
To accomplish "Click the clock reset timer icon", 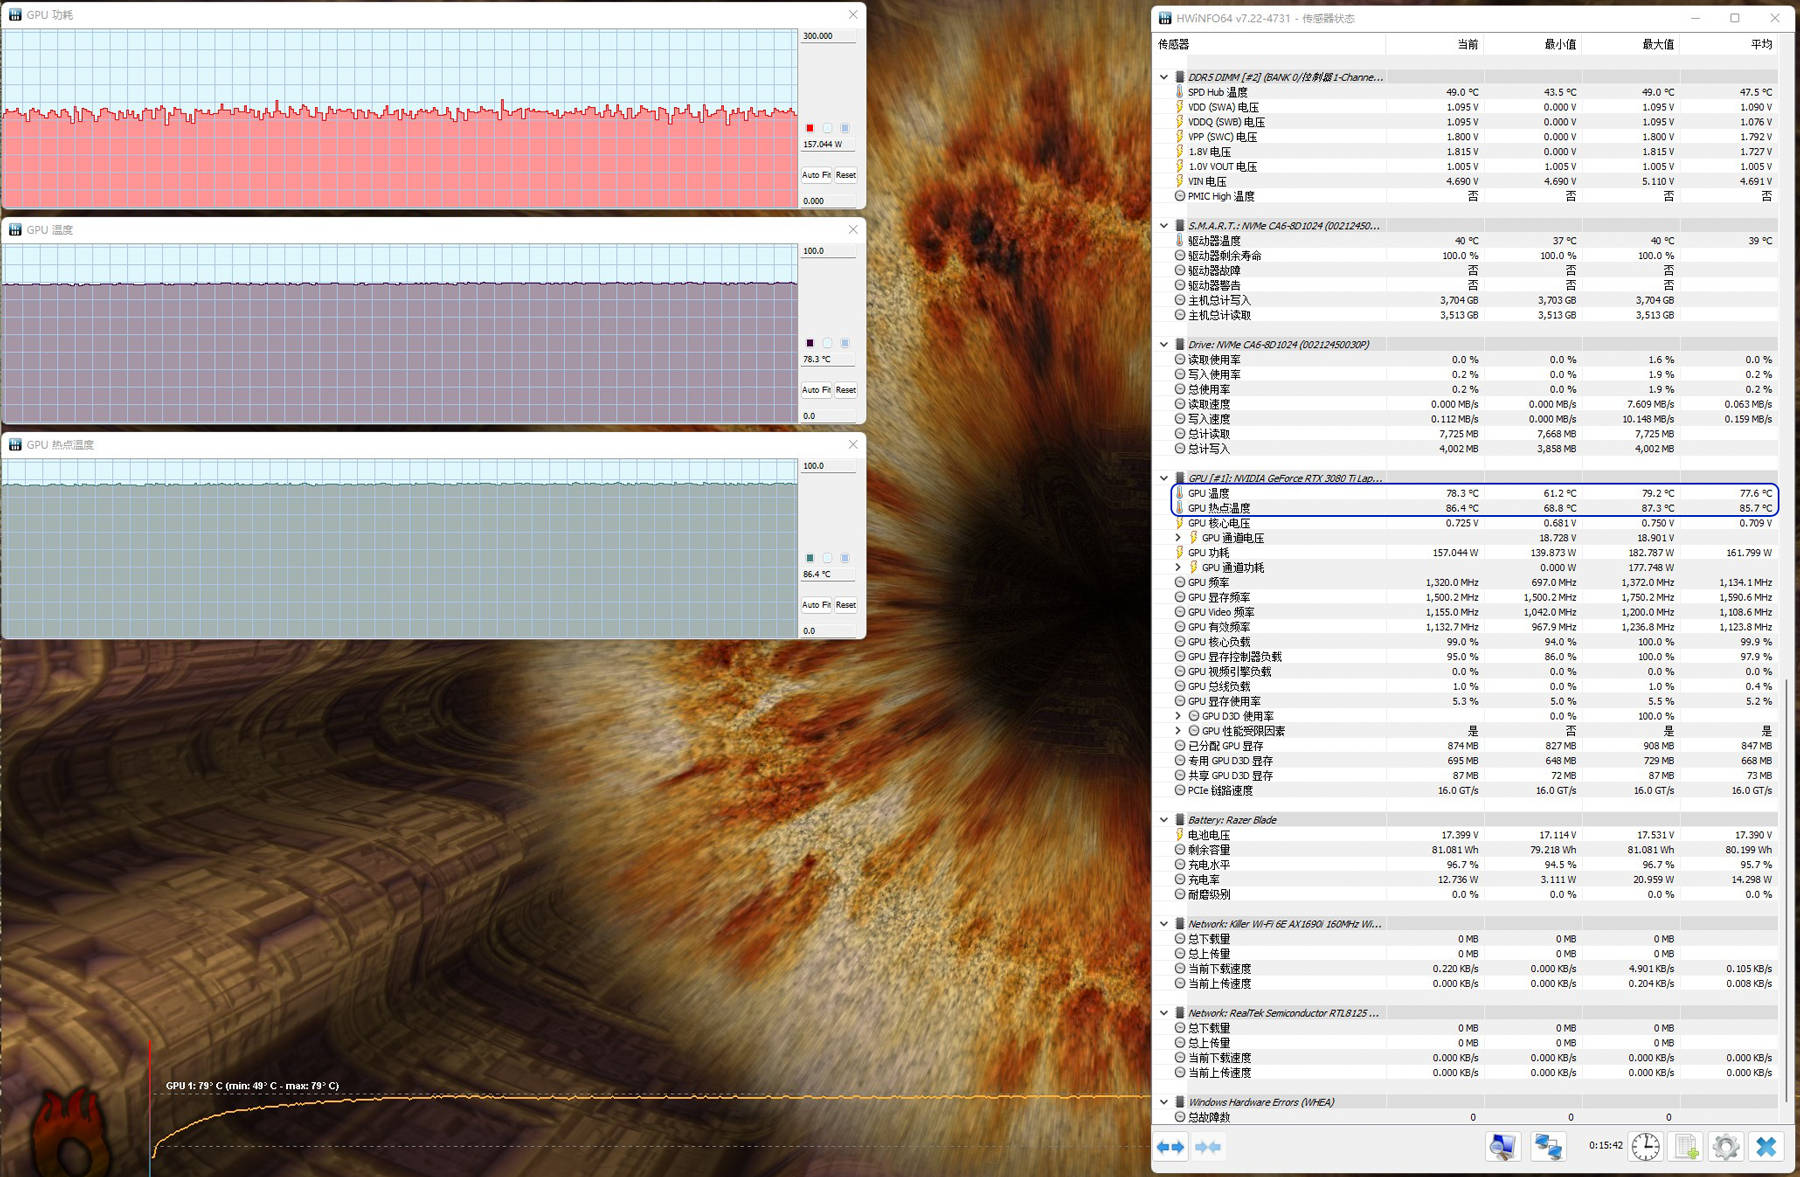I will 1645,1147.
